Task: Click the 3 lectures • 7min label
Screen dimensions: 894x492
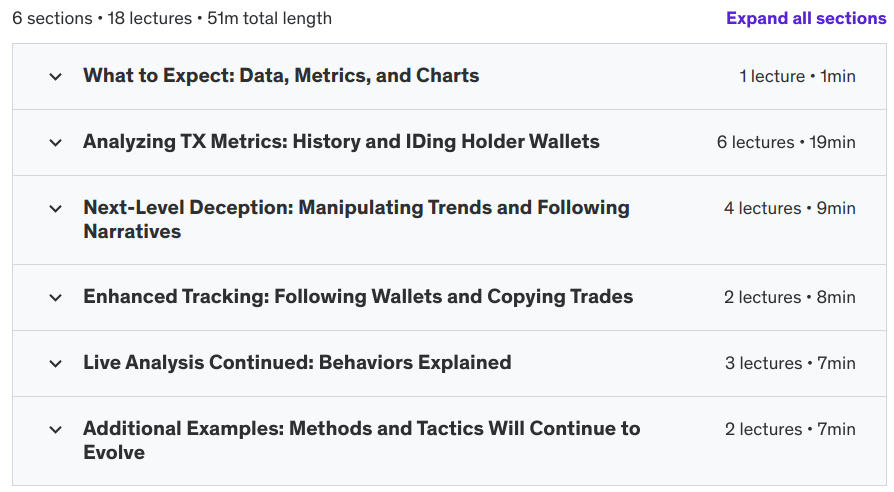Action: pyautogui.click(x=789, y=363)
